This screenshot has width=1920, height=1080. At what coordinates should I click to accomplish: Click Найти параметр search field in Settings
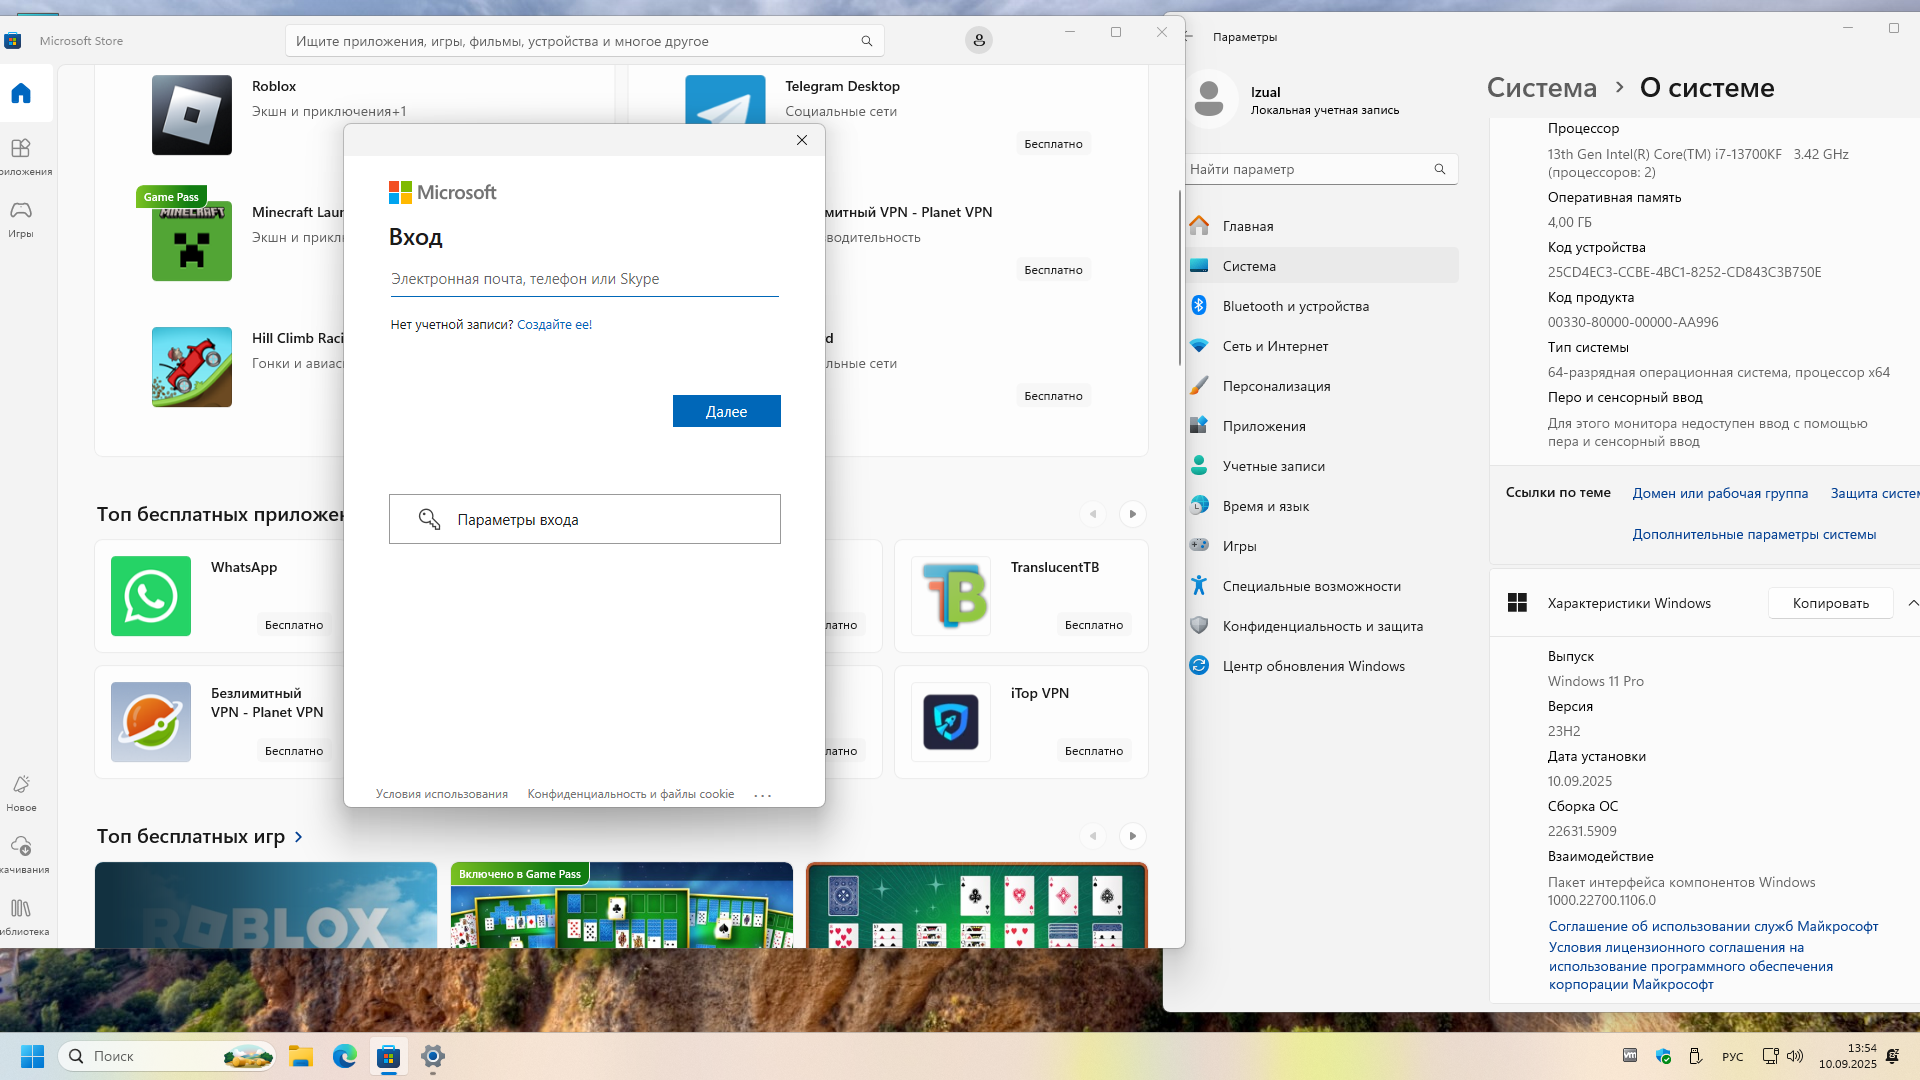(1320, 169)
